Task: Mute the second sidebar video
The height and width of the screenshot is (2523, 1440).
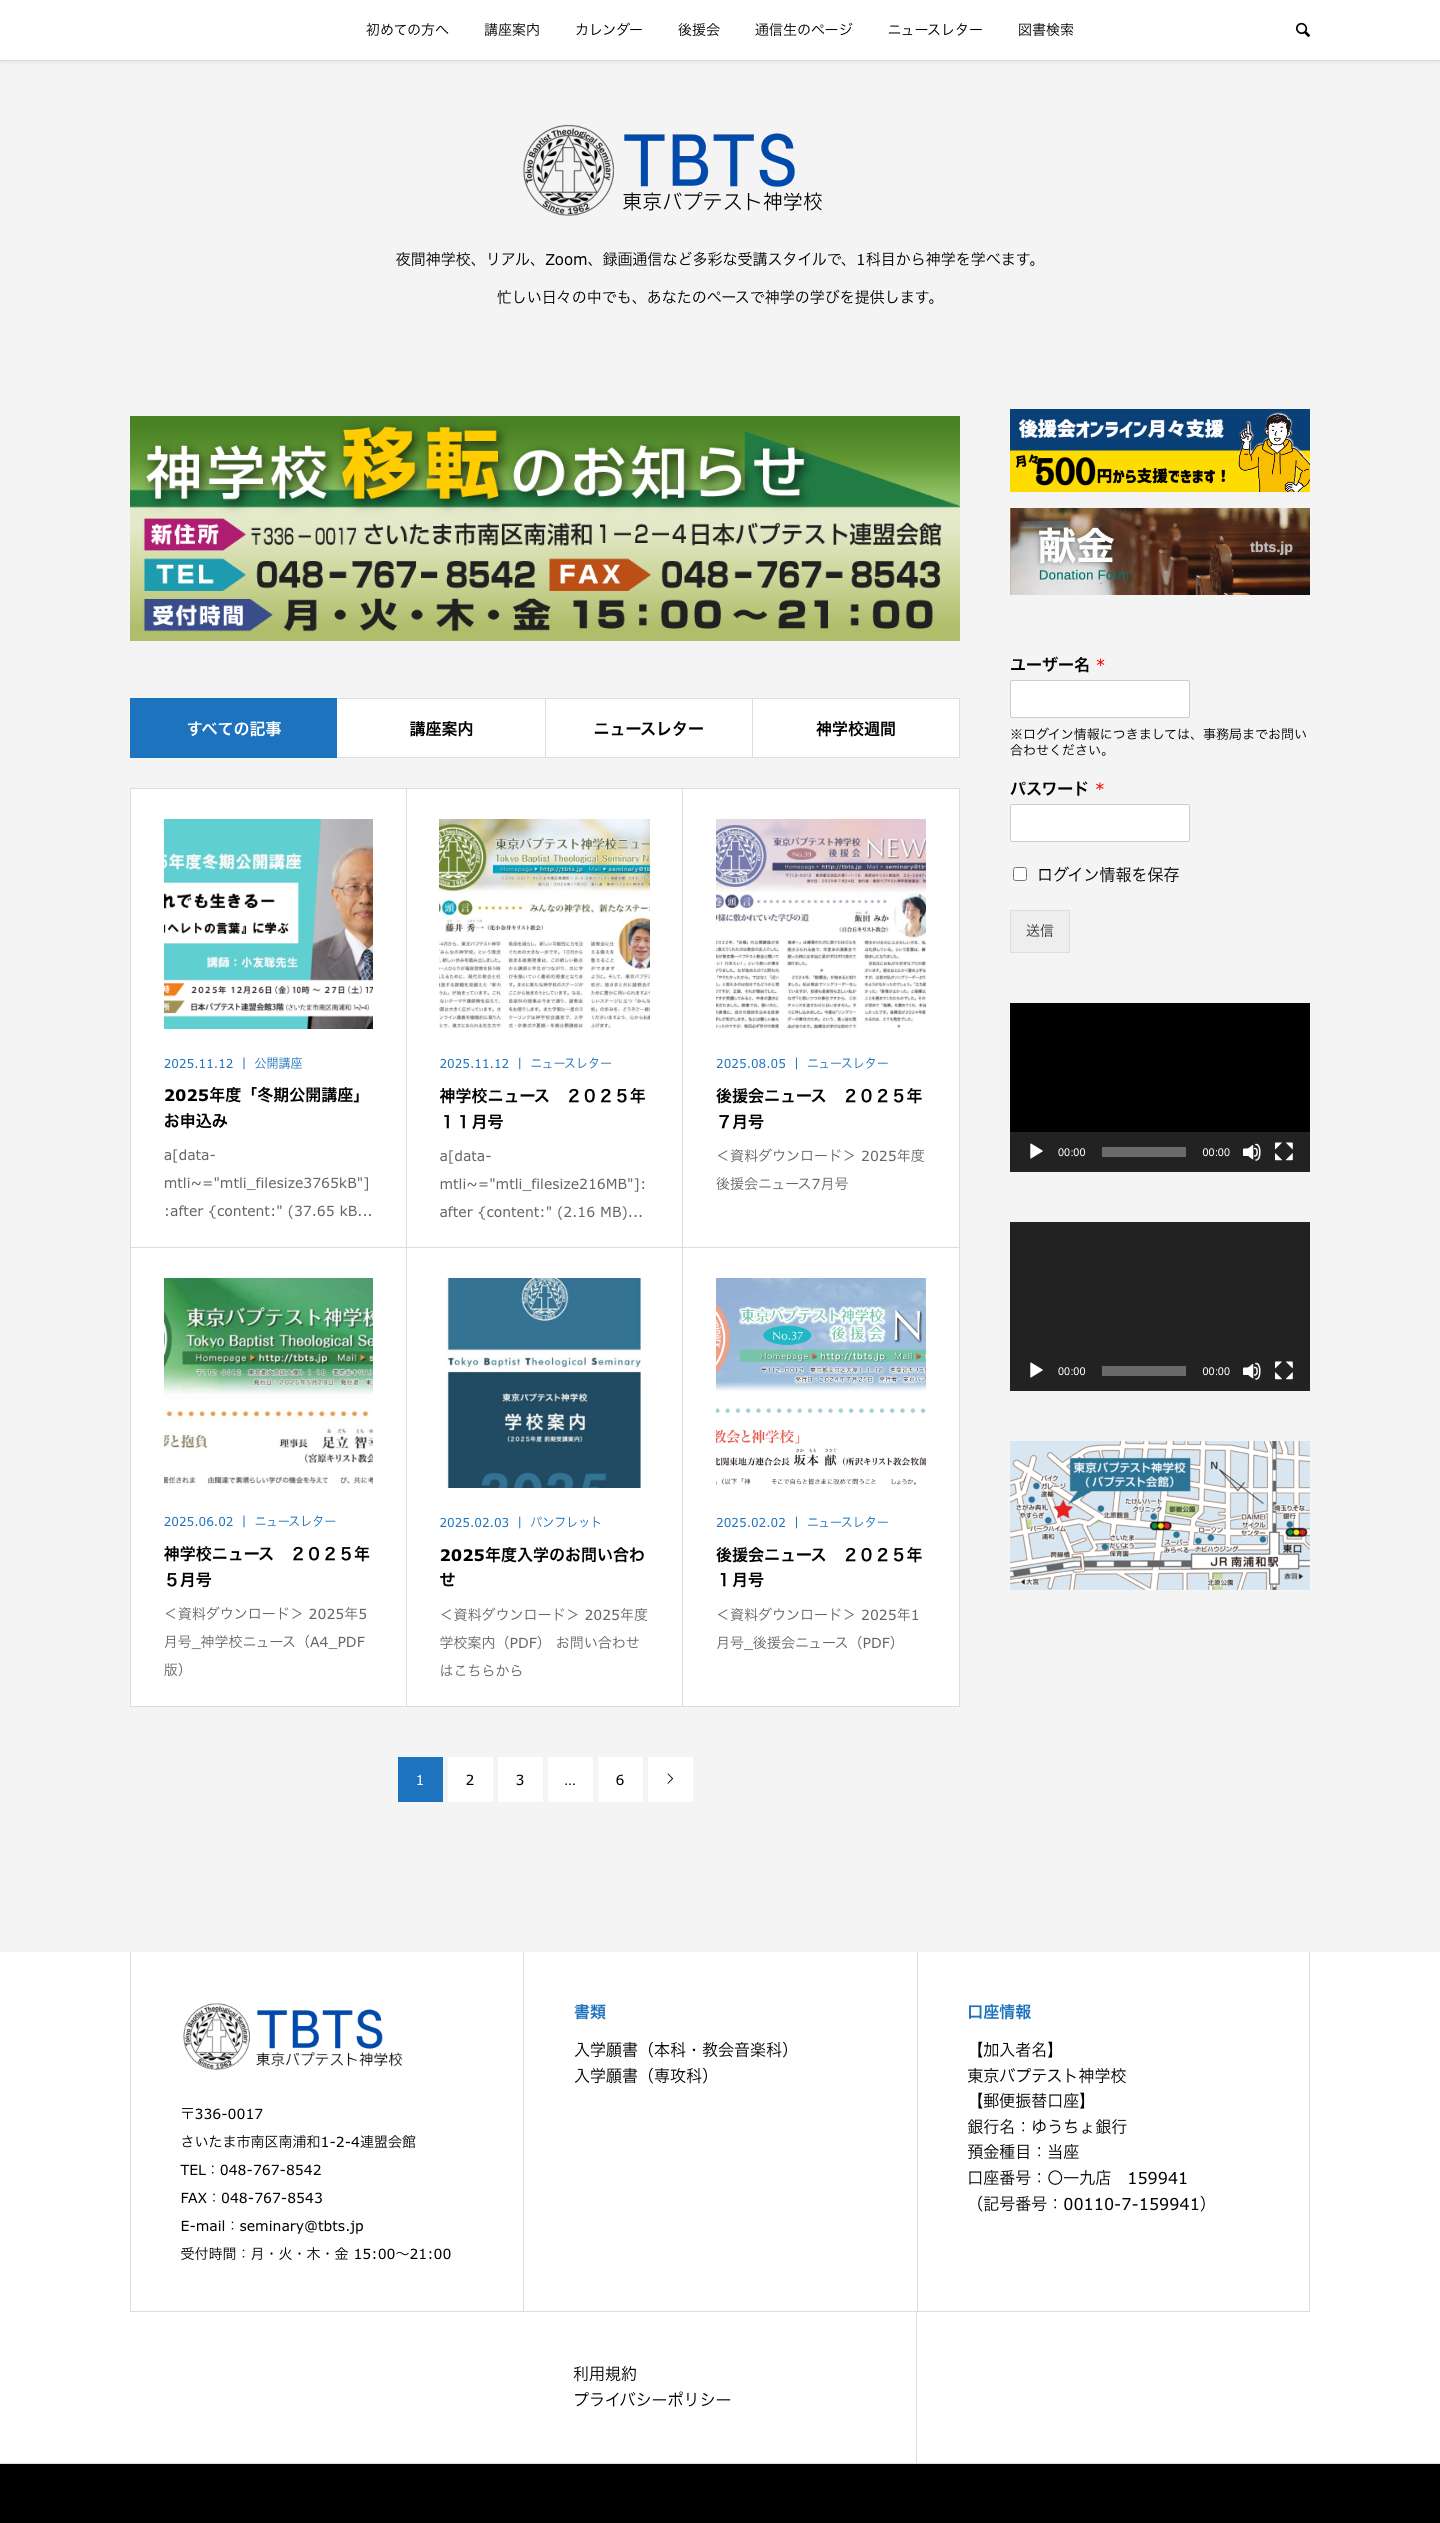Action: (1251, 1371)
